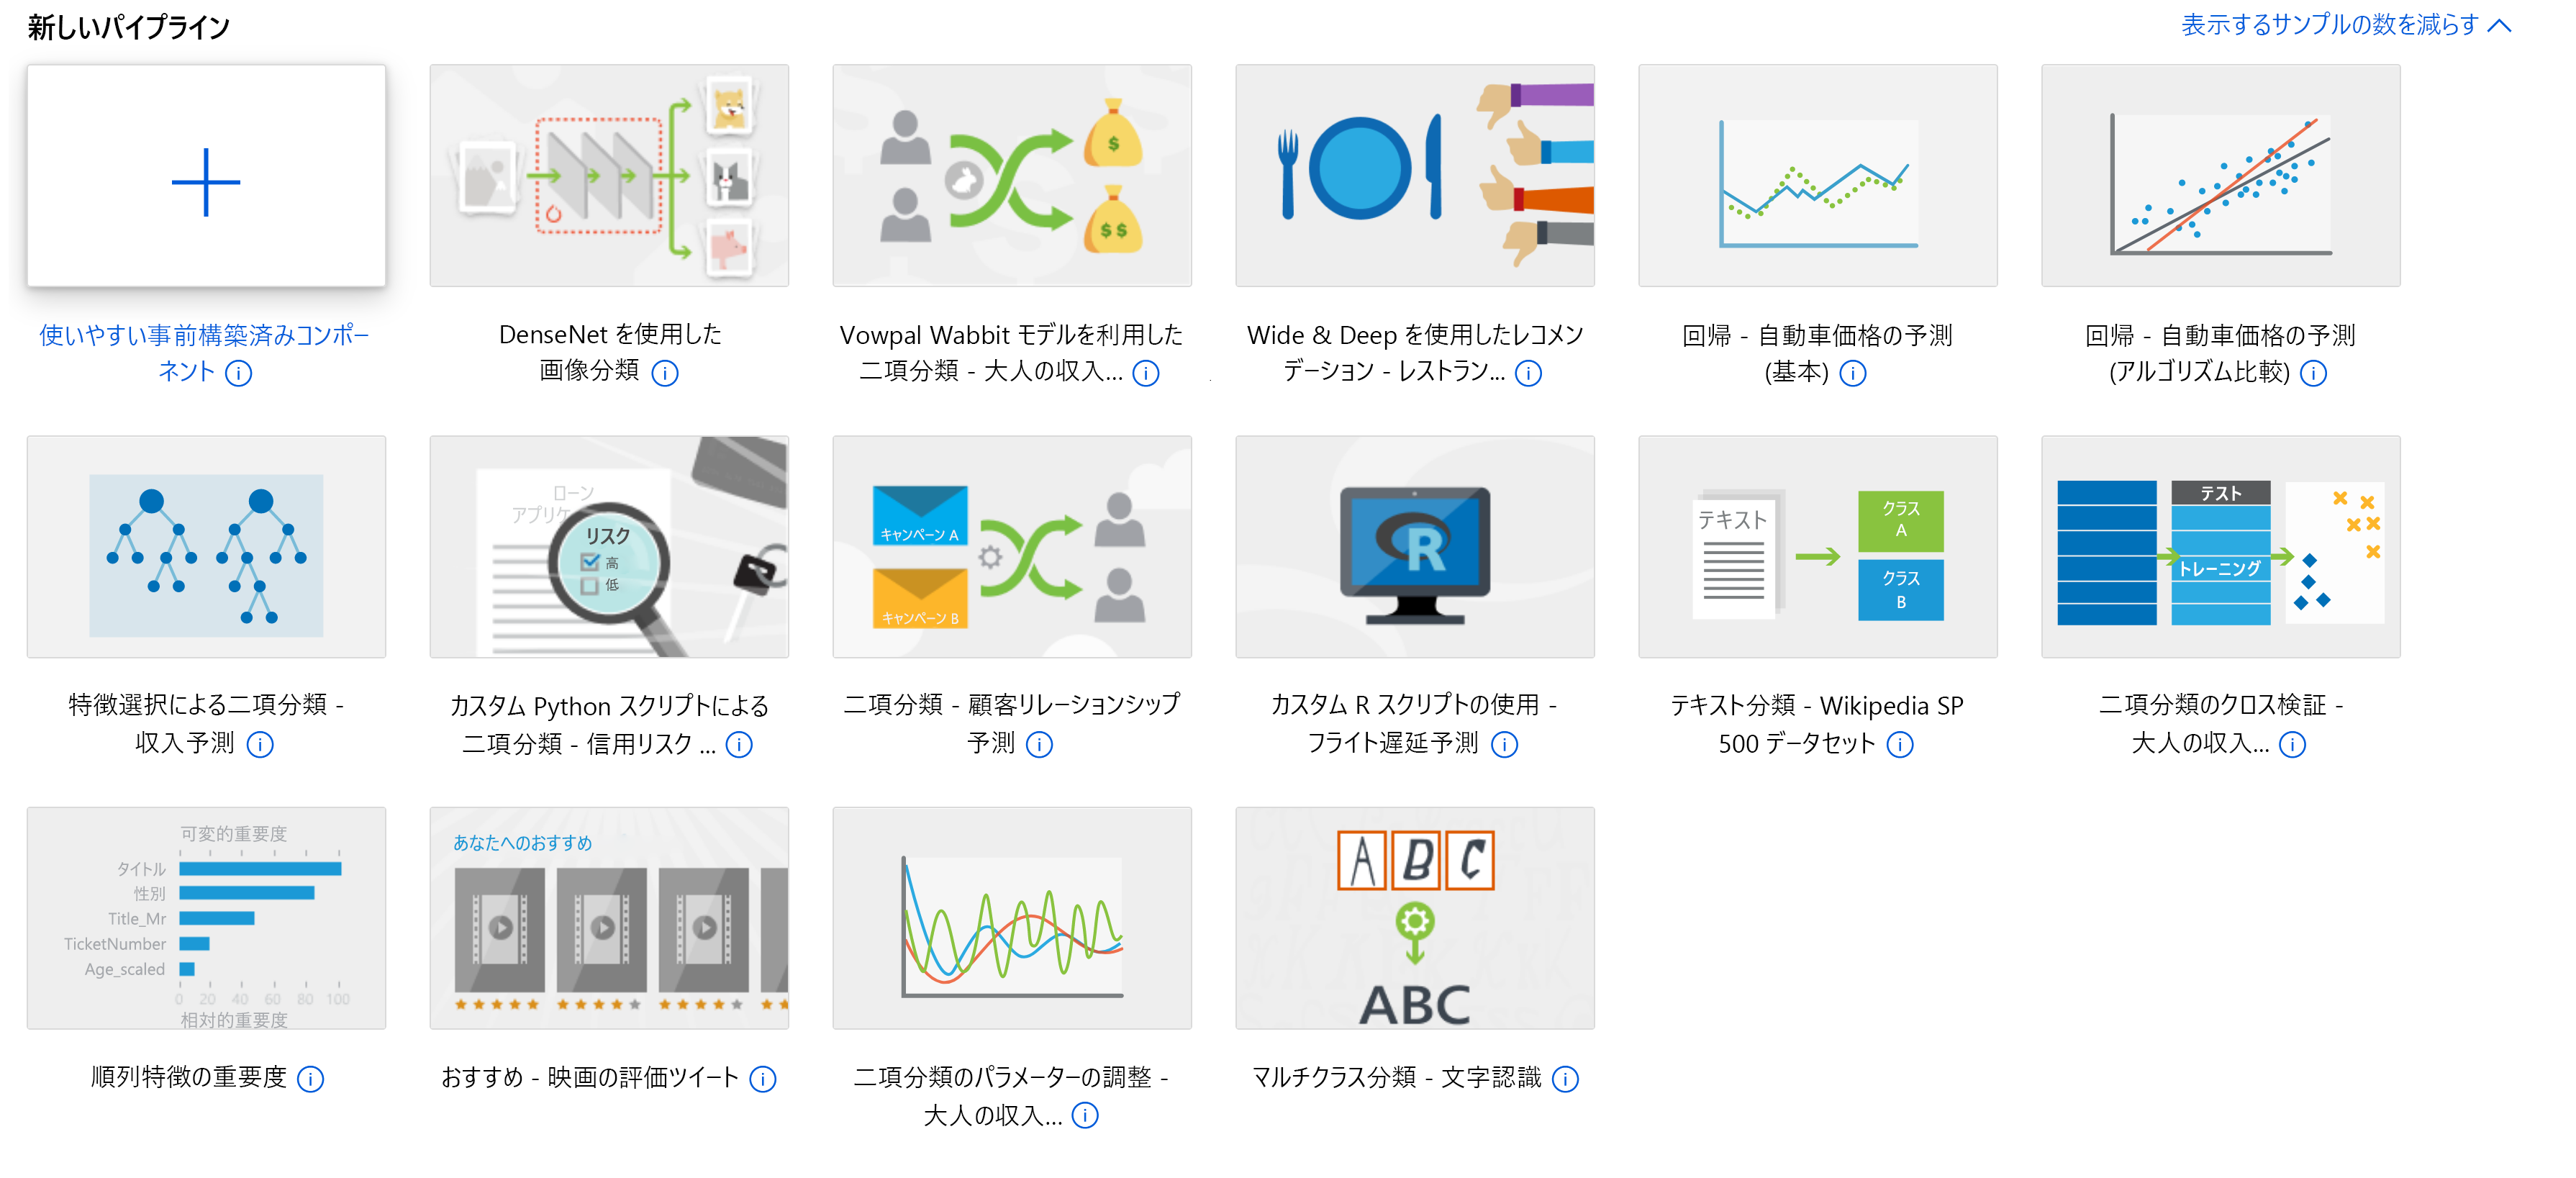
Task: Open 二項分類 - 顧客リレーションシップ予測 campaign thumbnail
Action: 1012,547
